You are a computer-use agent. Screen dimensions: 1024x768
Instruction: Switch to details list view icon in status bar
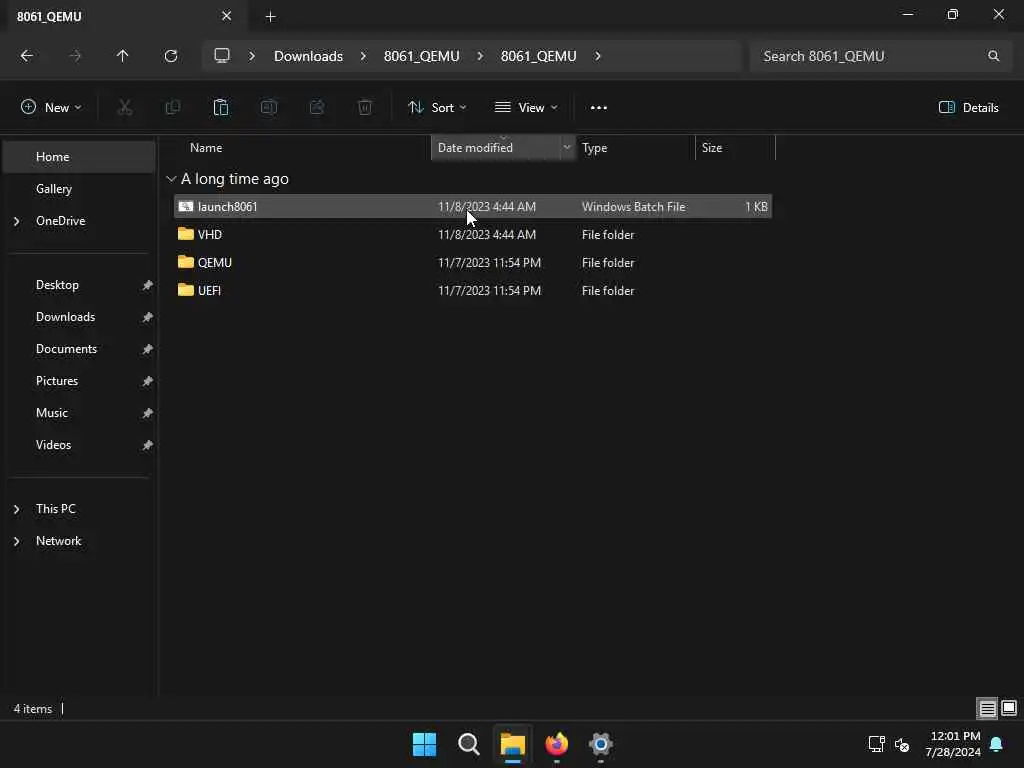click(x=987, y=708)
